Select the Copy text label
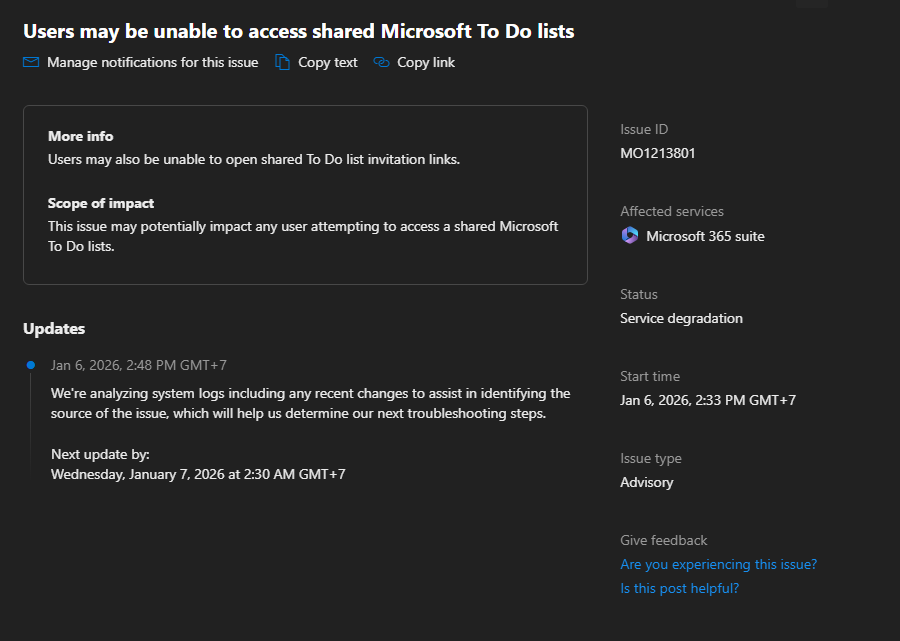The height and width of the screenshot is (641, 900). click(328, 62)
